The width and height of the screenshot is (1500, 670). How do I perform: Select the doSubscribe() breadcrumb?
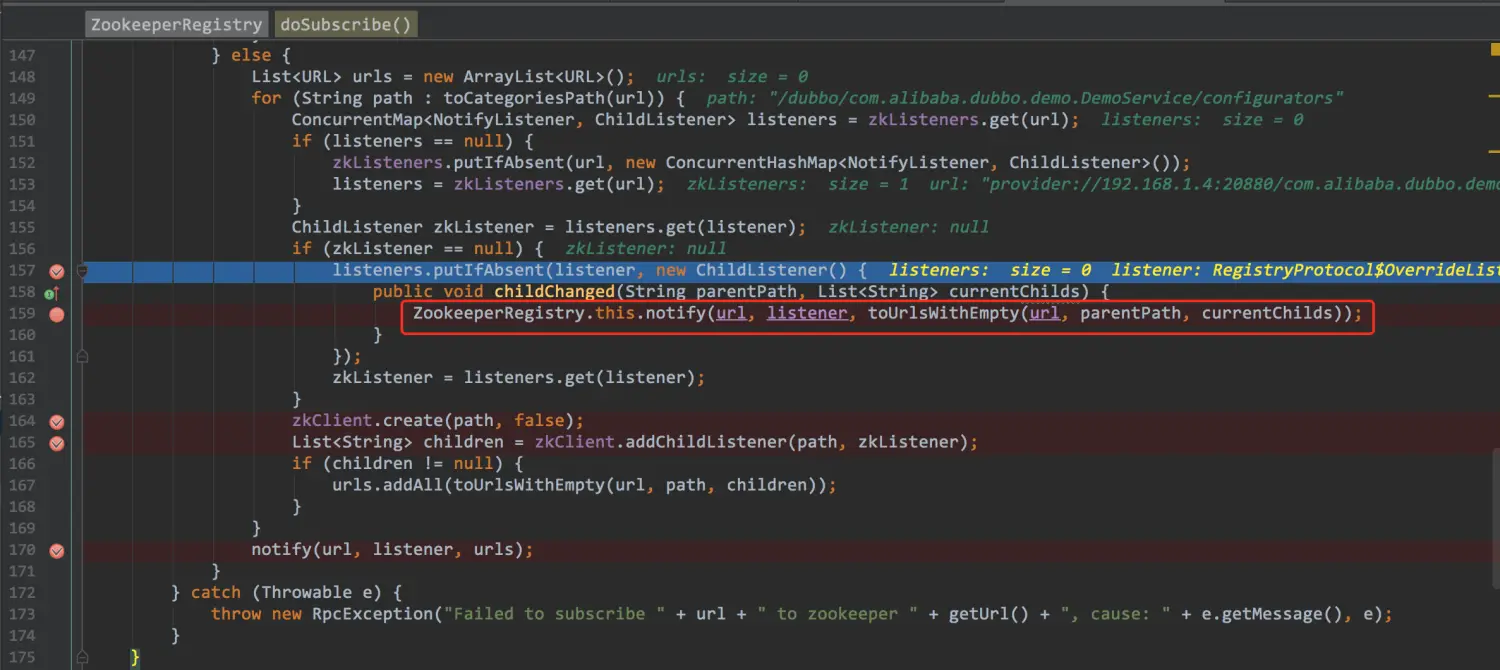pyautogui.click(x=345, y=24)
